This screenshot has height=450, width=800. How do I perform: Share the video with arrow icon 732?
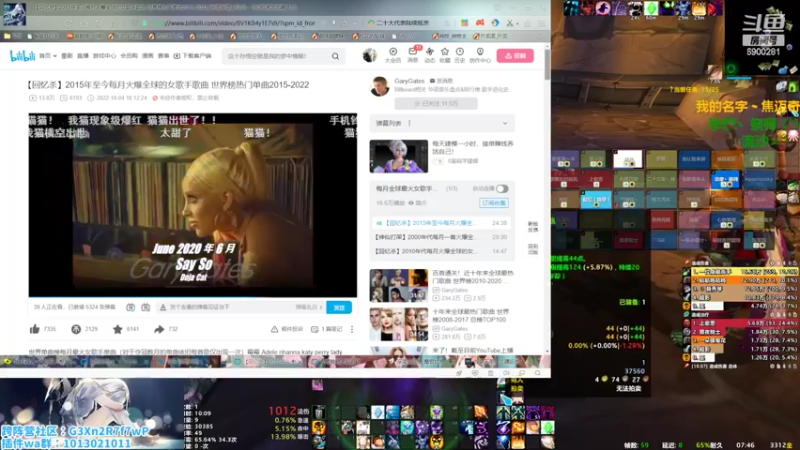pyautogui.click(x=159, y=329)
